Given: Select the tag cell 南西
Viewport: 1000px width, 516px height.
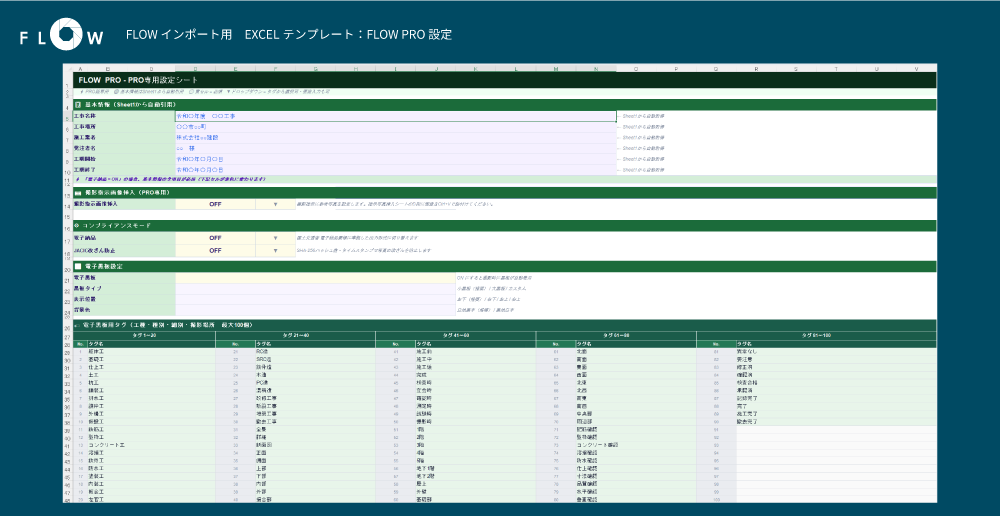Looking at the screenshot, I should pos(636,406).
